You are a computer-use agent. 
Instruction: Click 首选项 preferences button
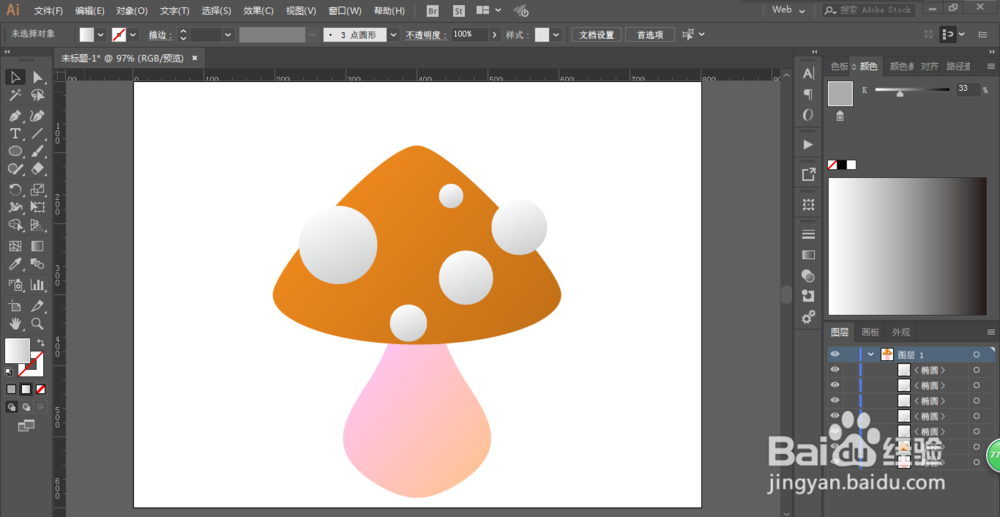click(x=650, y=35)
